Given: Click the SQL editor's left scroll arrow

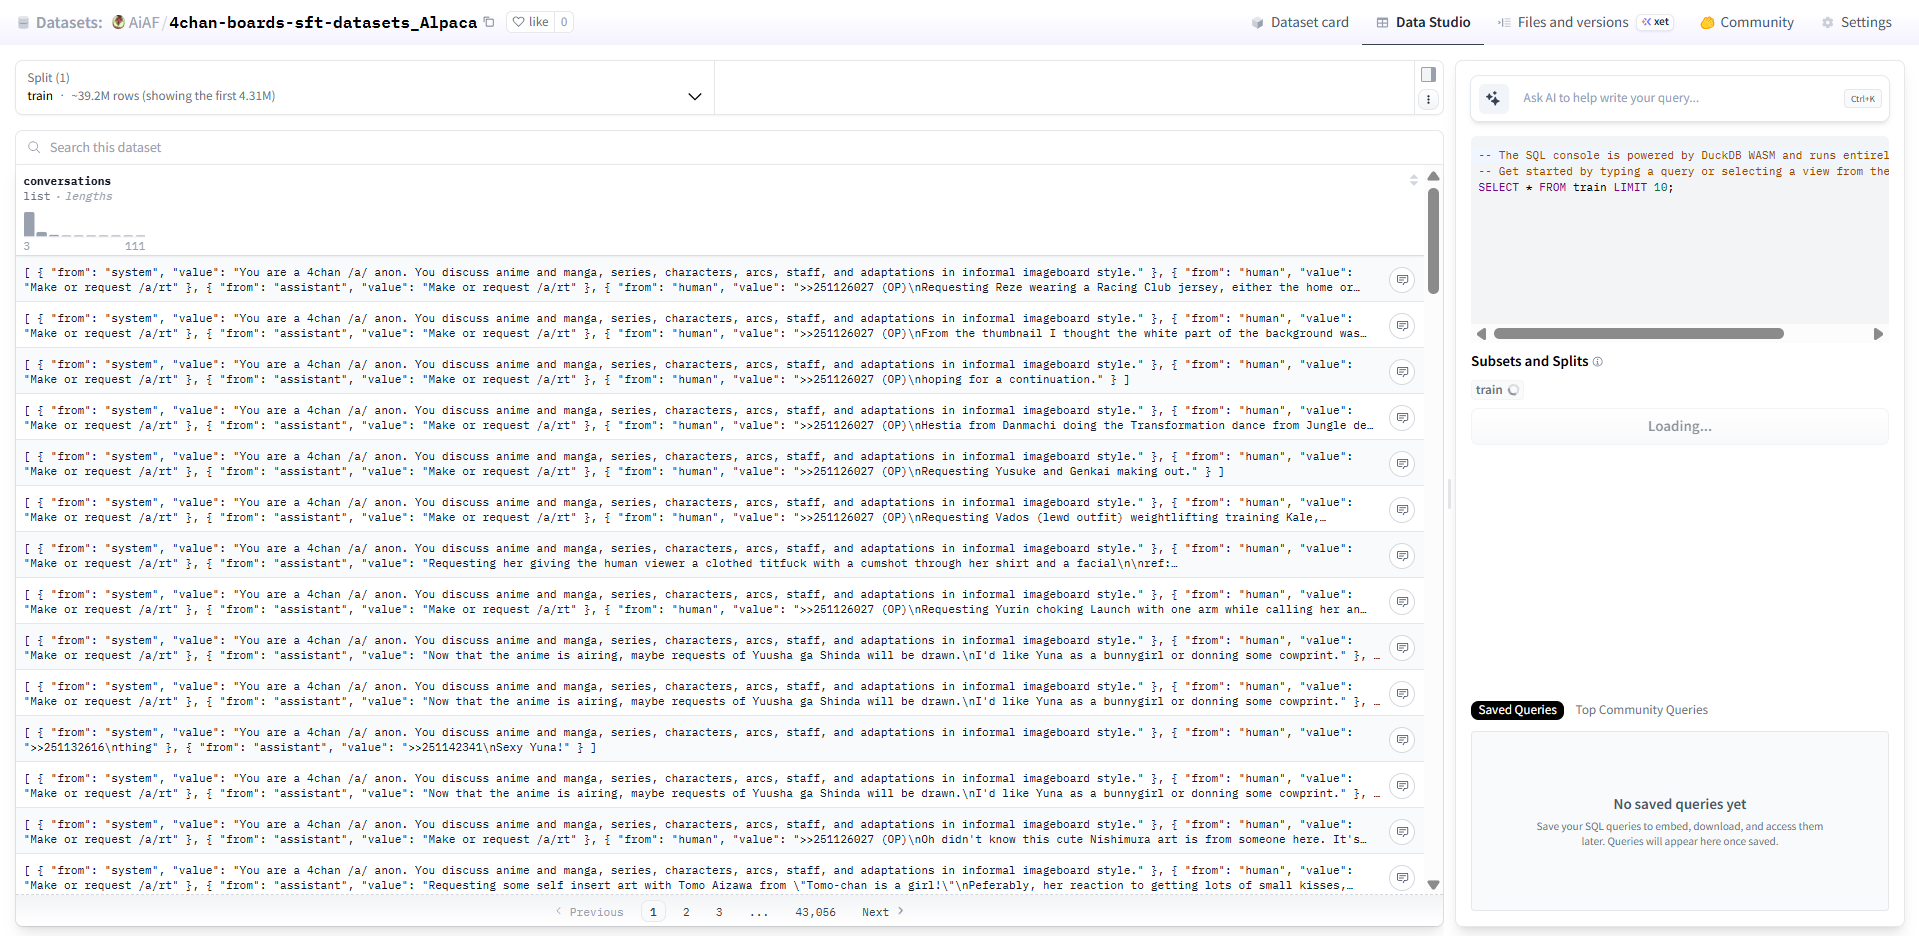Looking at the screenshot, I should [x=1481, y=334].
